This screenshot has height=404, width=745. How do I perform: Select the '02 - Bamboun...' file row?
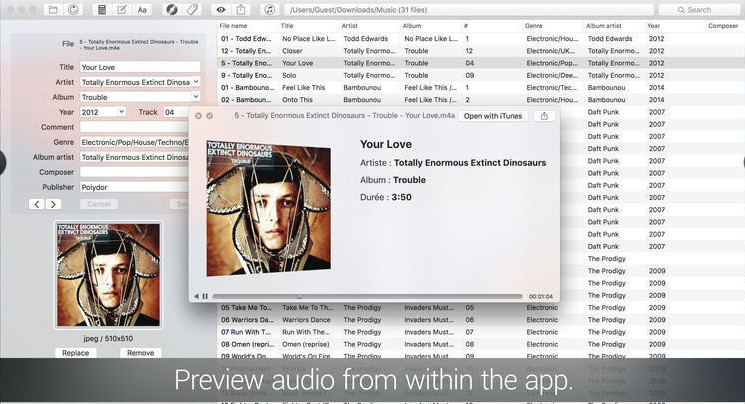click(x=481, y=100)
